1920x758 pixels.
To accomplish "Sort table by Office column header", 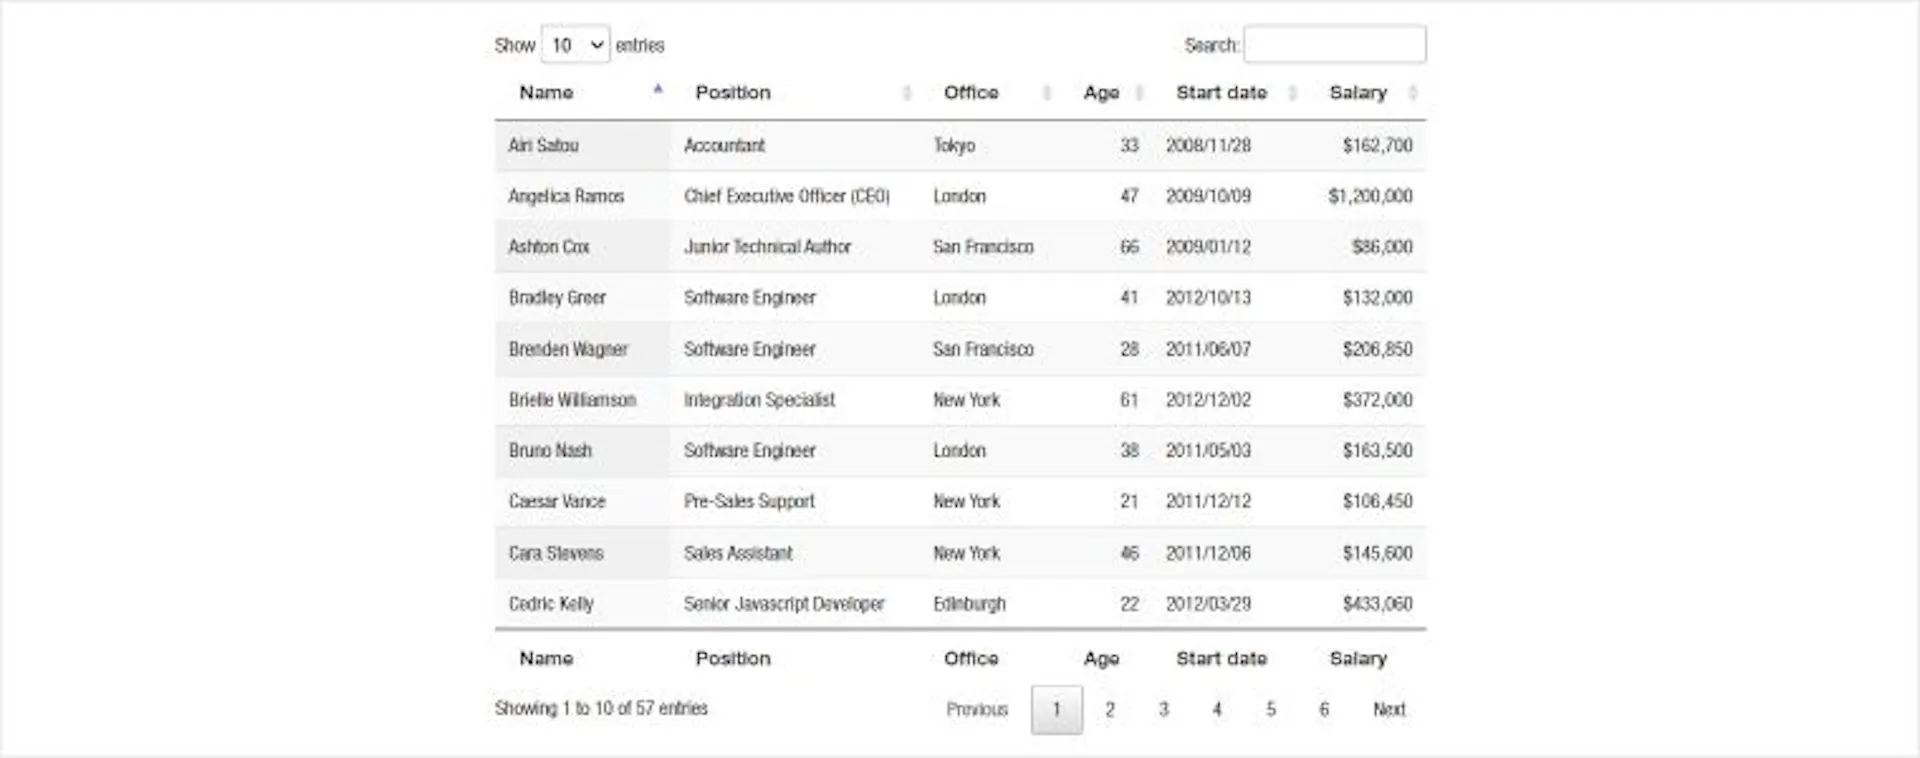I will tap(971, 93).
